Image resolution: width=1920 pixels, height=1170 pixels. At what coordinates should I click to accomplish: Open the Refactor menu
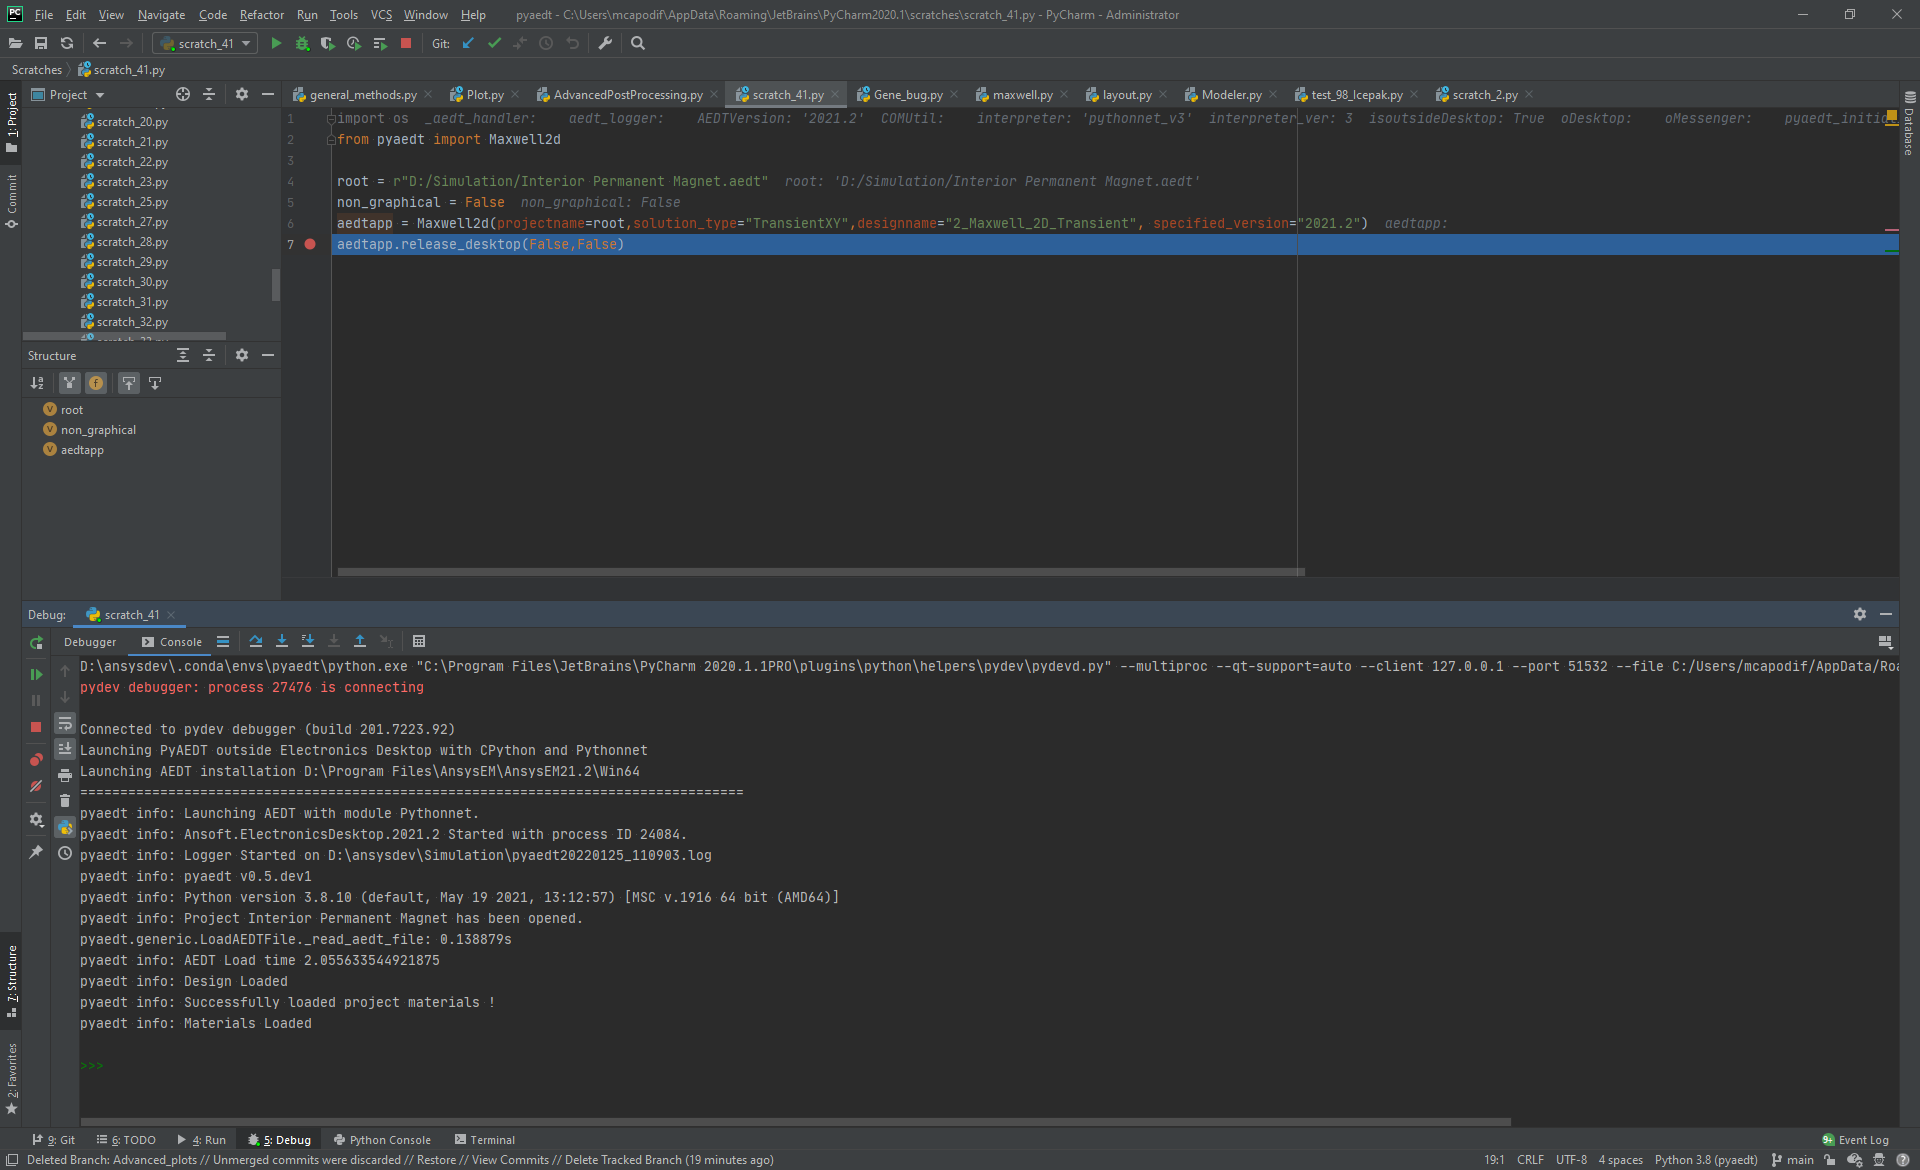[x=261, y=14]
